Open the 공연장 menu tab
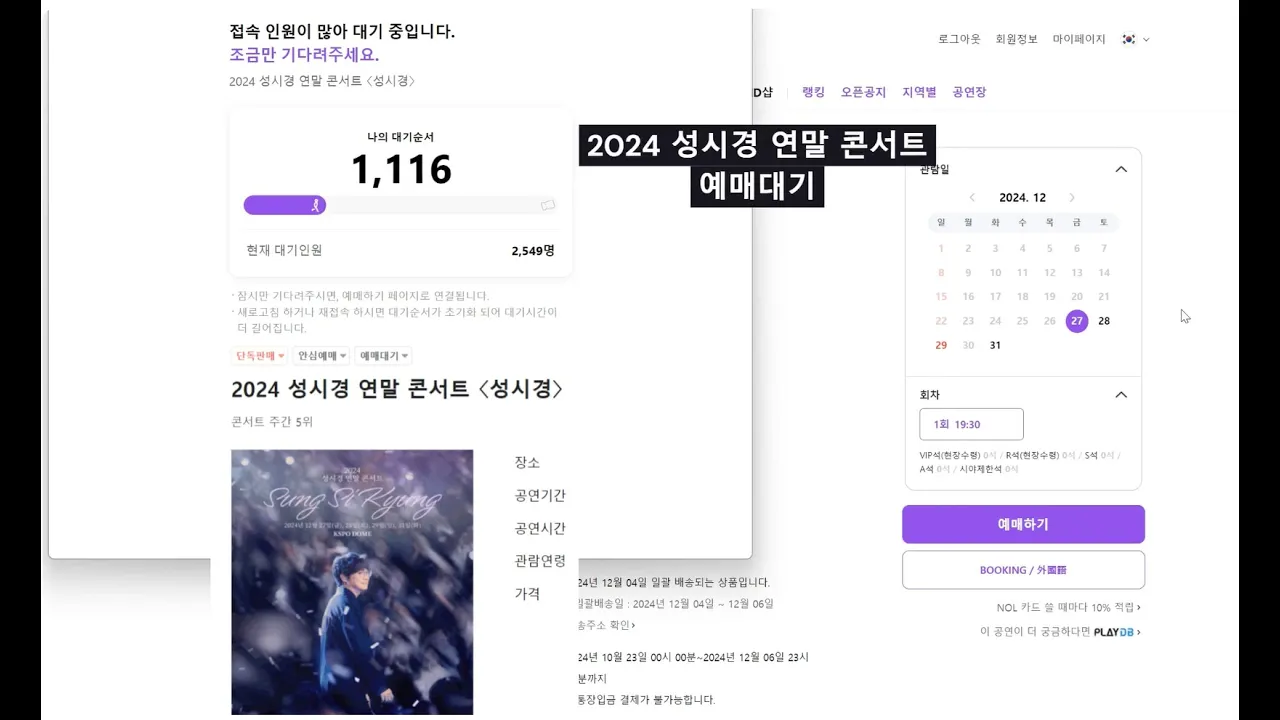1280x720 pixels. coord(969,92)
